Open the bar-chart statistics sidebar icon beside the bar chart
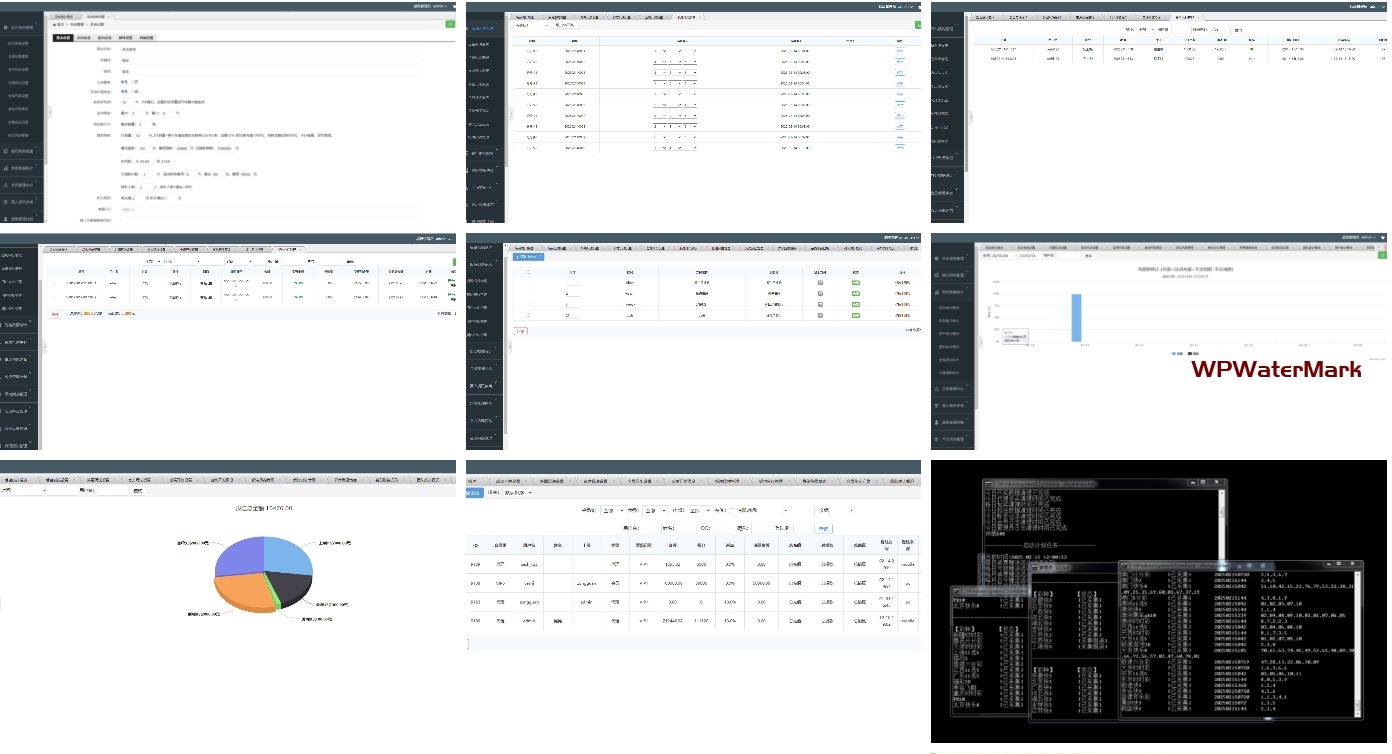This screenshot has height=754, width=1392. 937,291
